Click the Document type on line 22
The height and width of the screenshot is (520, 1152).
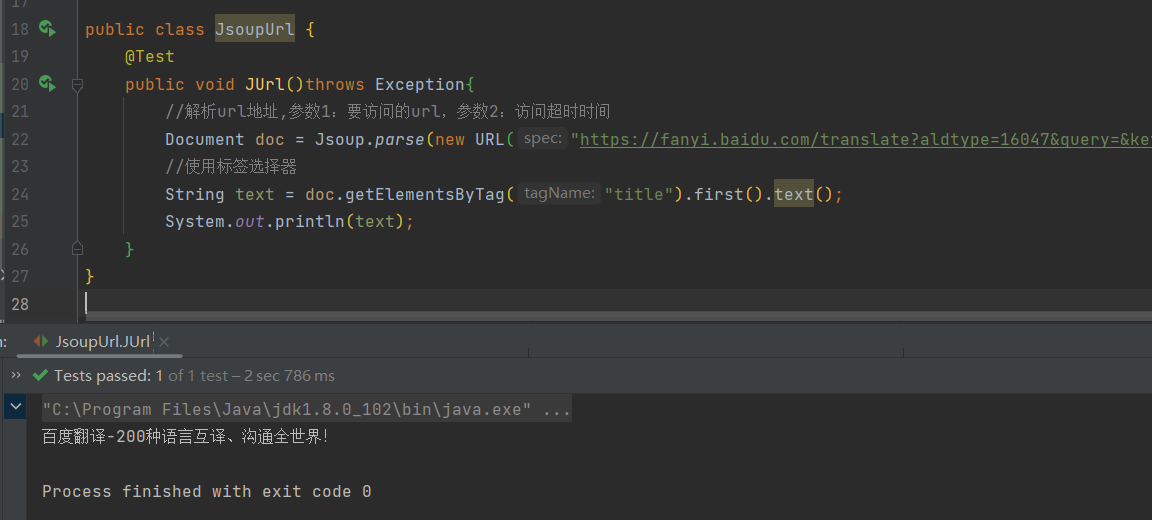click(x=204, y=140)
